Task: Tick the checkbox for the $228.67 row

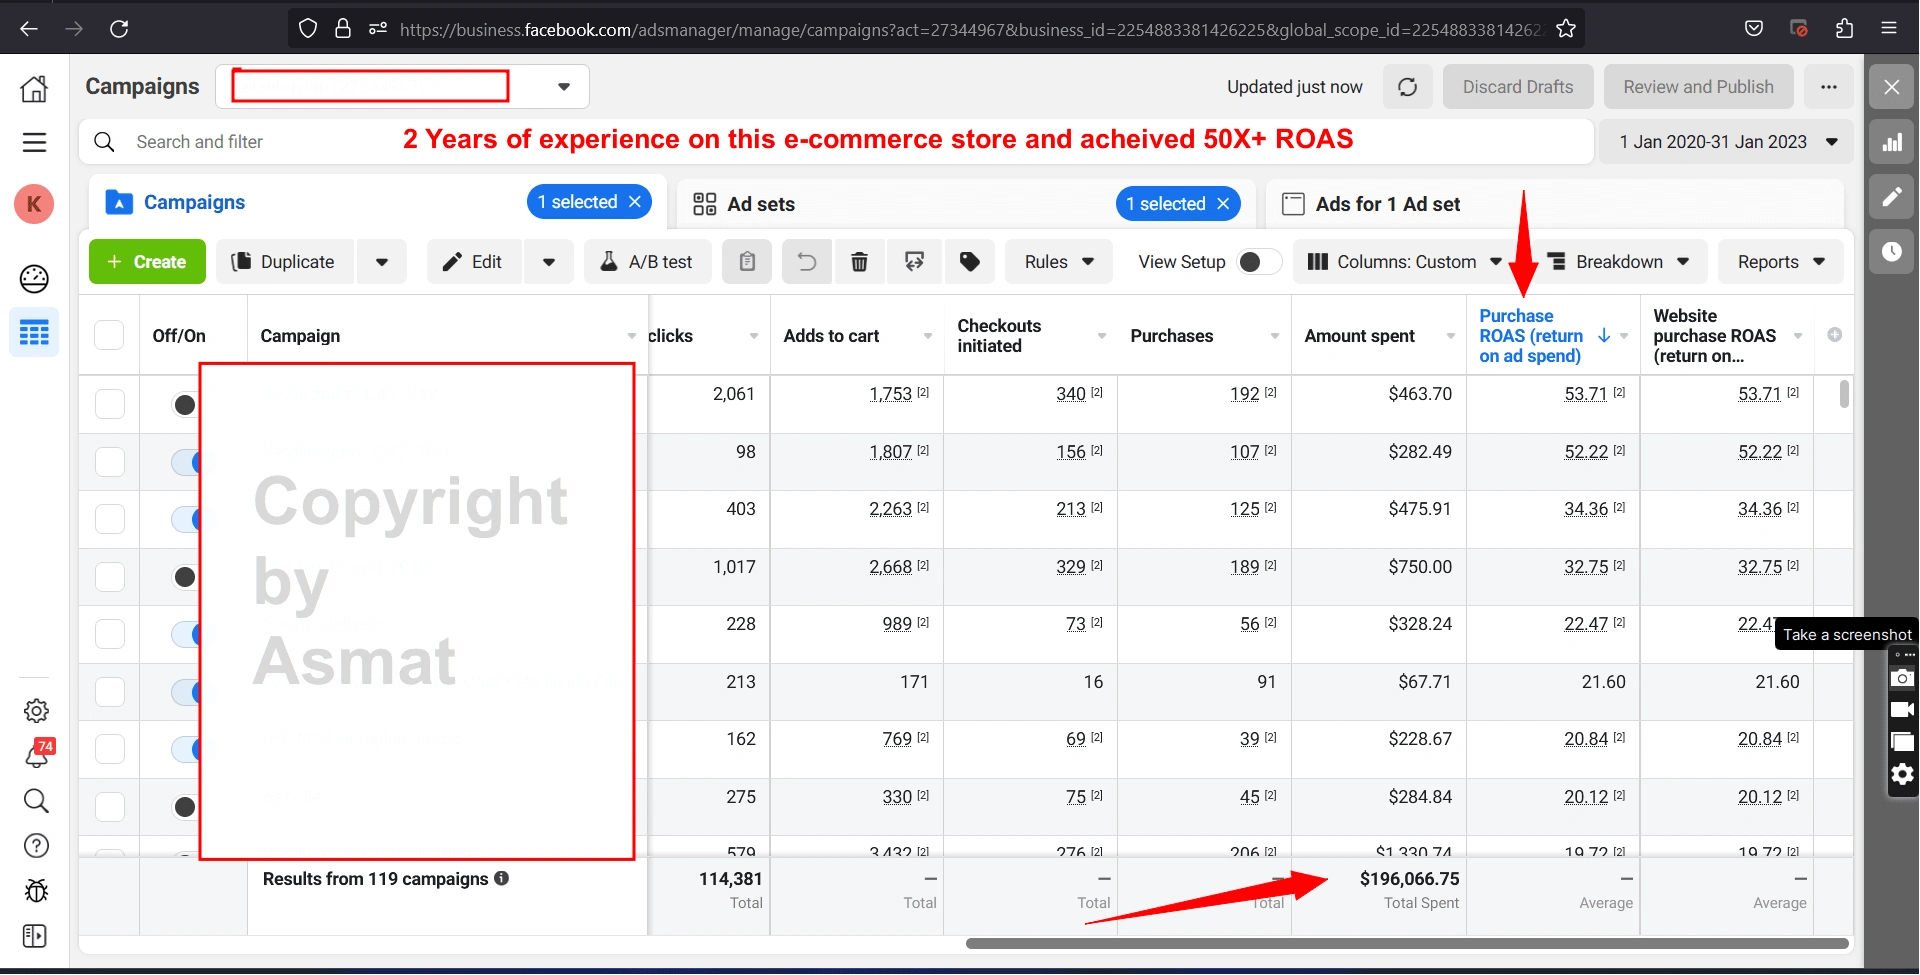Action: [109, 749]
